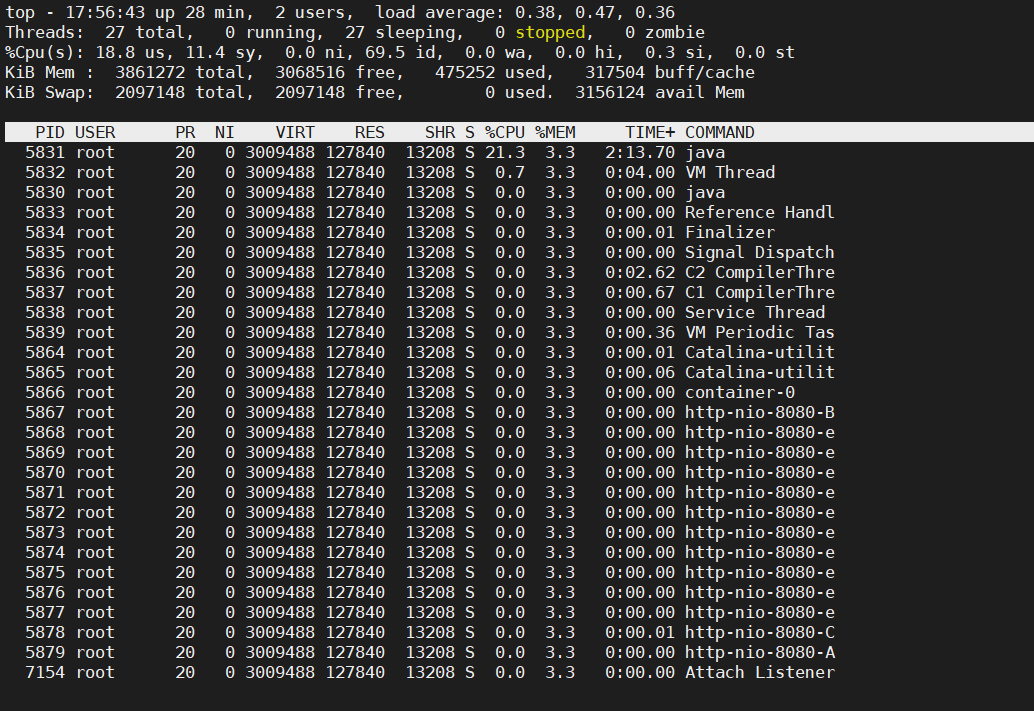Viewport: 1034px width, 711px height.
Task: Select the Finalizer process row
Action: 400,232
